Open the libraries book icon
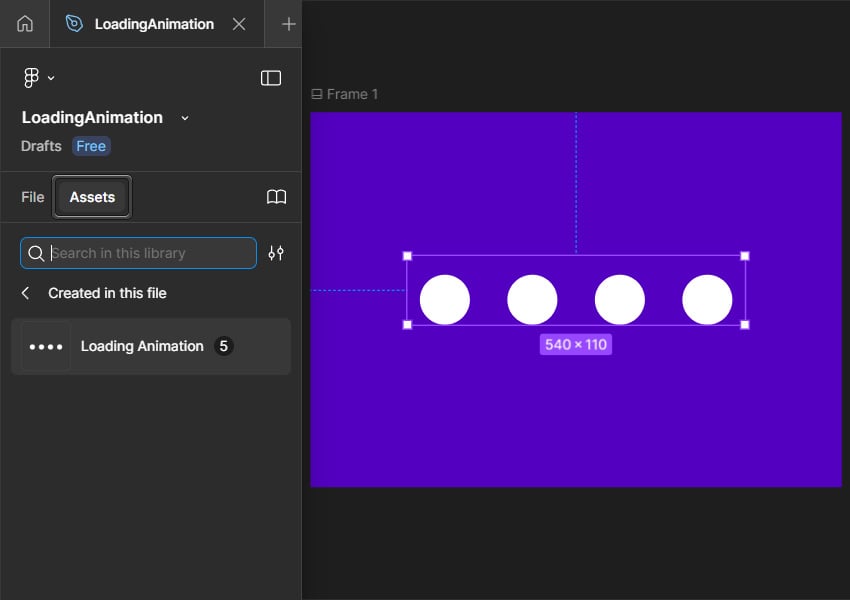The width and height of the screenshot is (850, 600). (x=277, y=197)
